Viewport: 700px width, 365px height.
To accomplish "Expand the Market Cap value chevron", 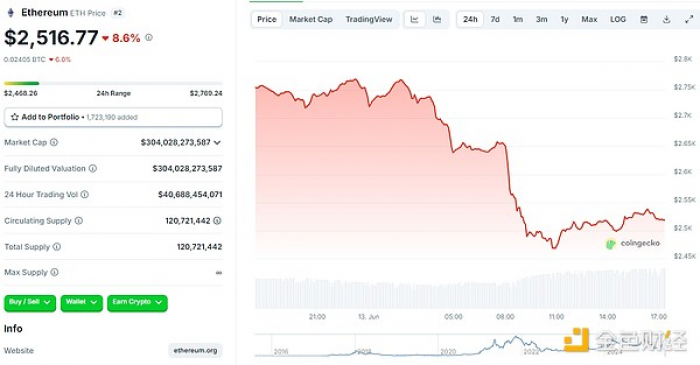I will [217, 142].
